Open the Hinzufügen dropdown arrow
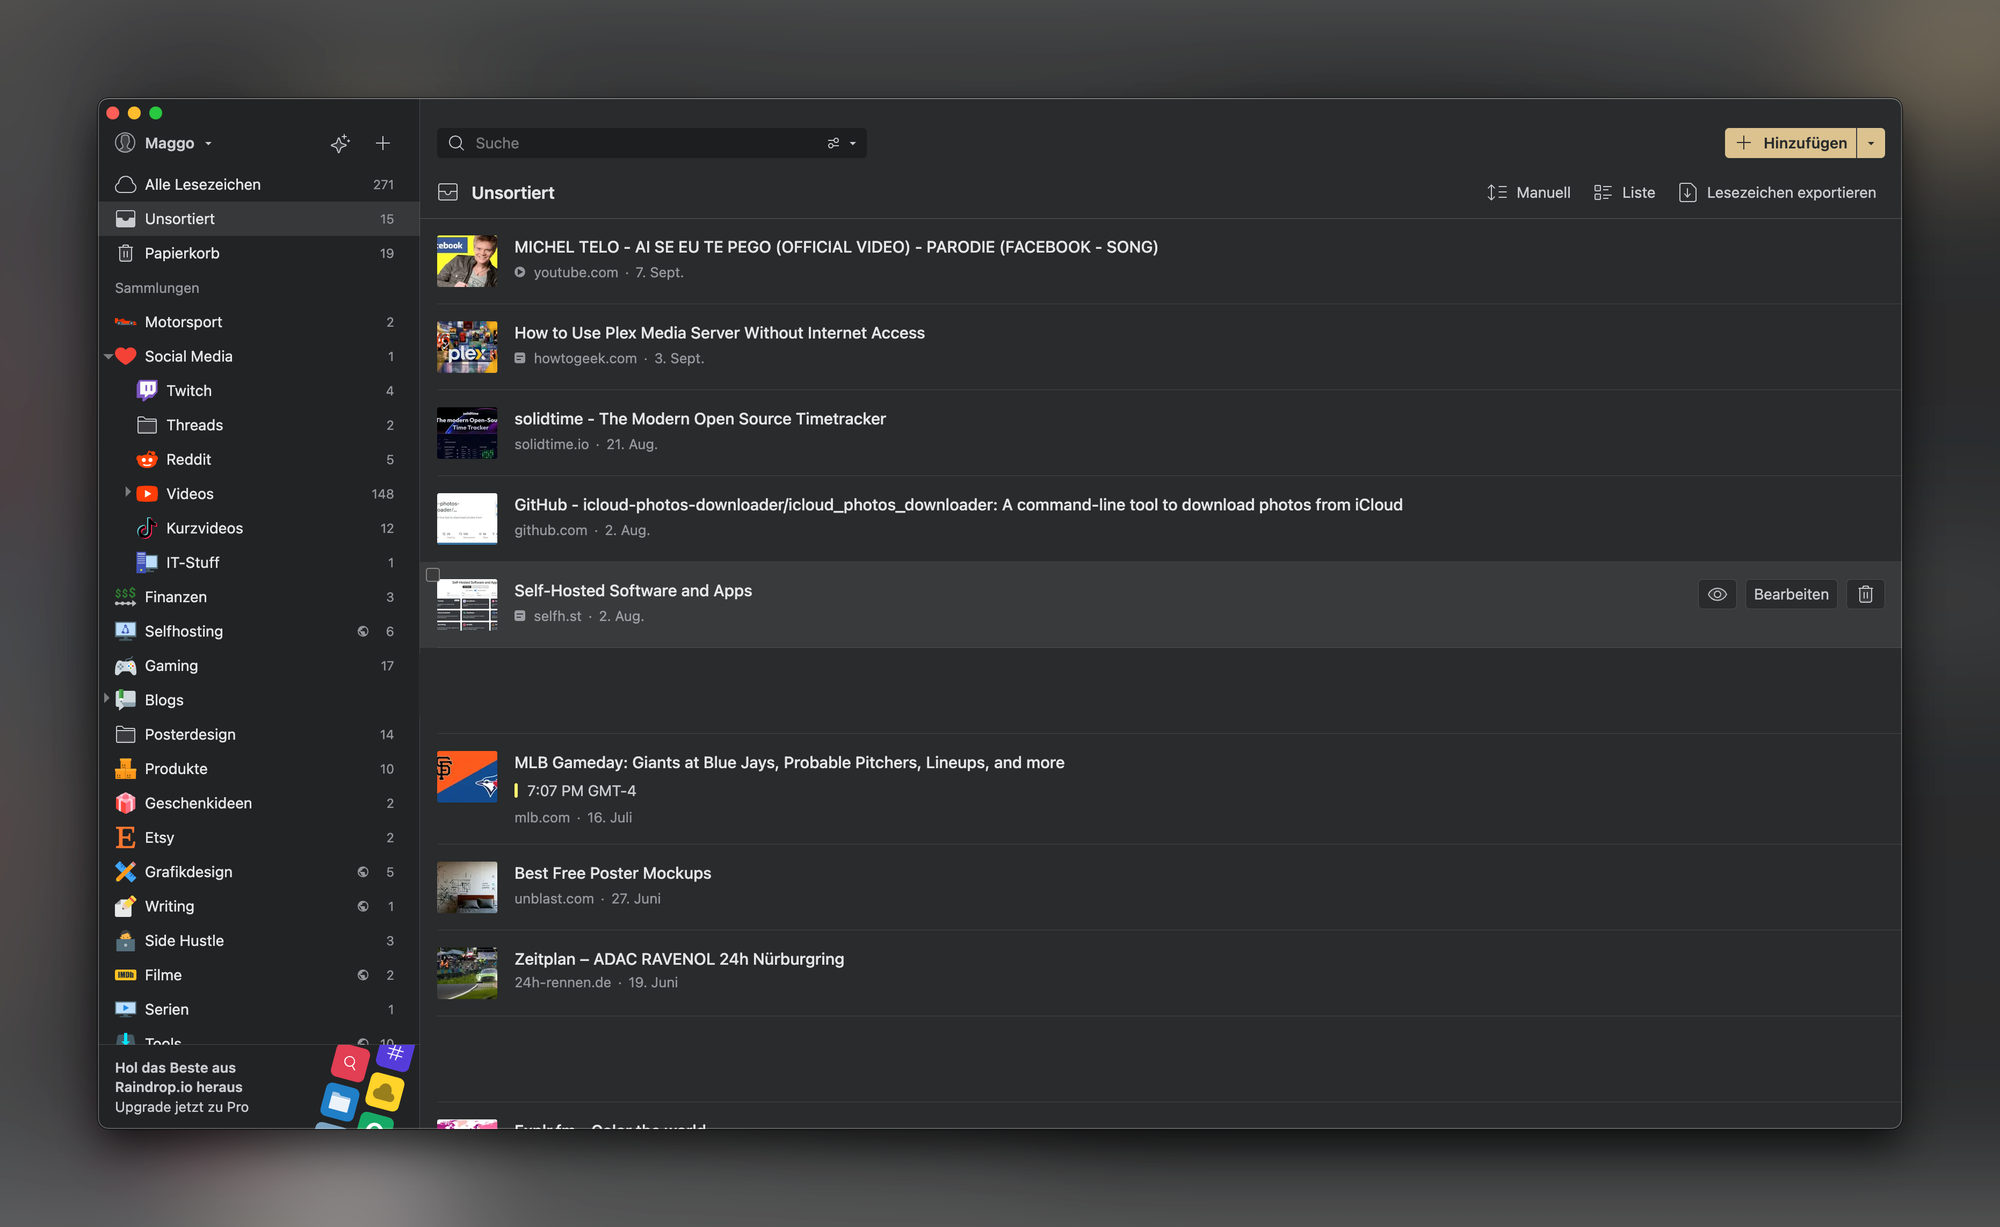Viewport: 2000px width, 1227px height. pyautogui.click(x=1871, y=143)
